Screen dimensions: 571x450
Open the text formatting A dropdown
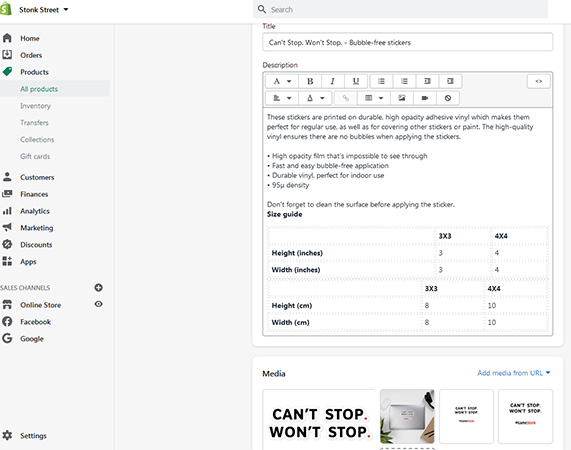point(282,81)
